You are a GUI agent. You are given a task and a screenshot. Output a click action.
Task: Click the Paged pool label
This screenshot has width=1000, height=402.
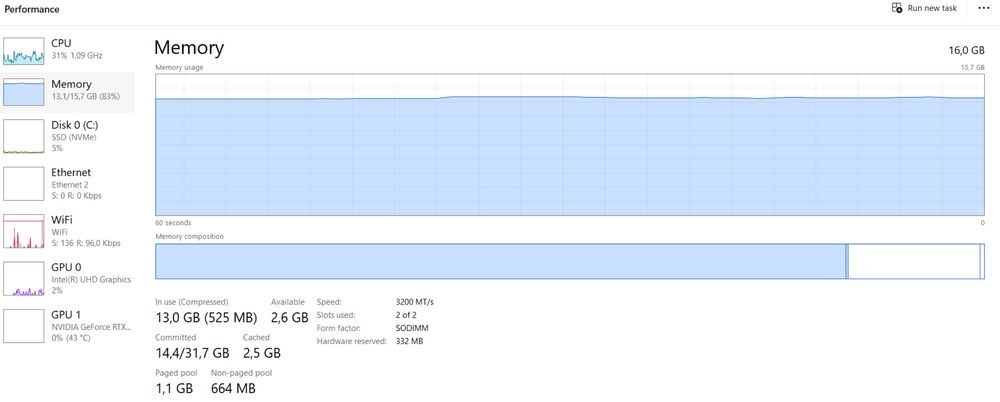click(x=176, y=373)
